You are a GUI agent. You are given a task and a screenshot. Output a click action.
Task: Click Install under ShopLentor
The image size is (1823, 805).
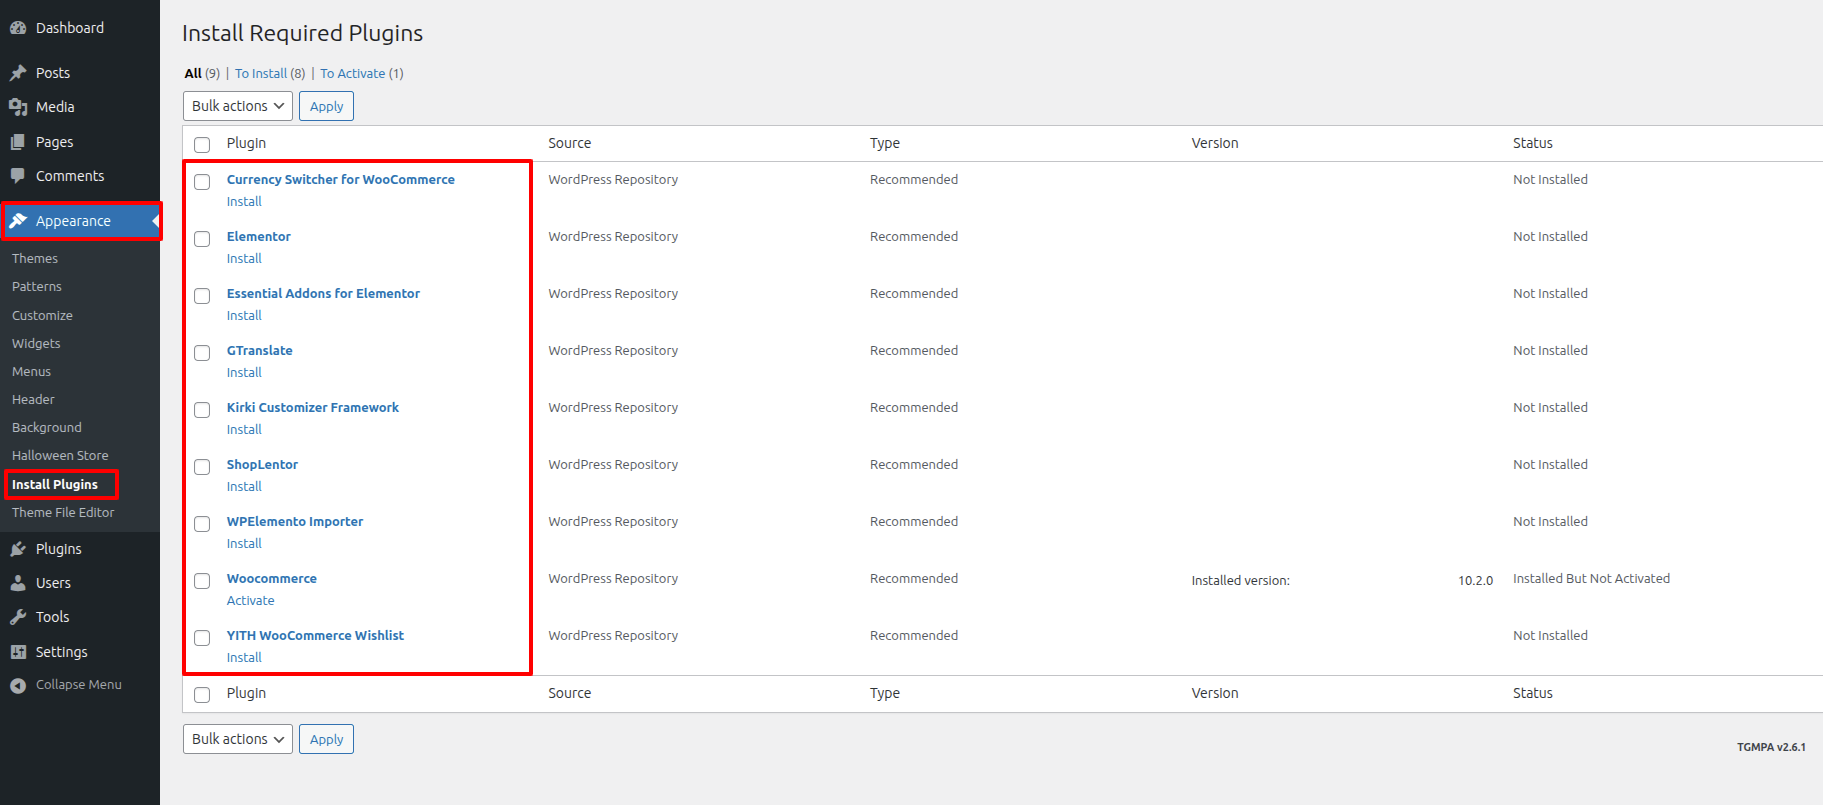pyautogui.click(x=244, y=486)
